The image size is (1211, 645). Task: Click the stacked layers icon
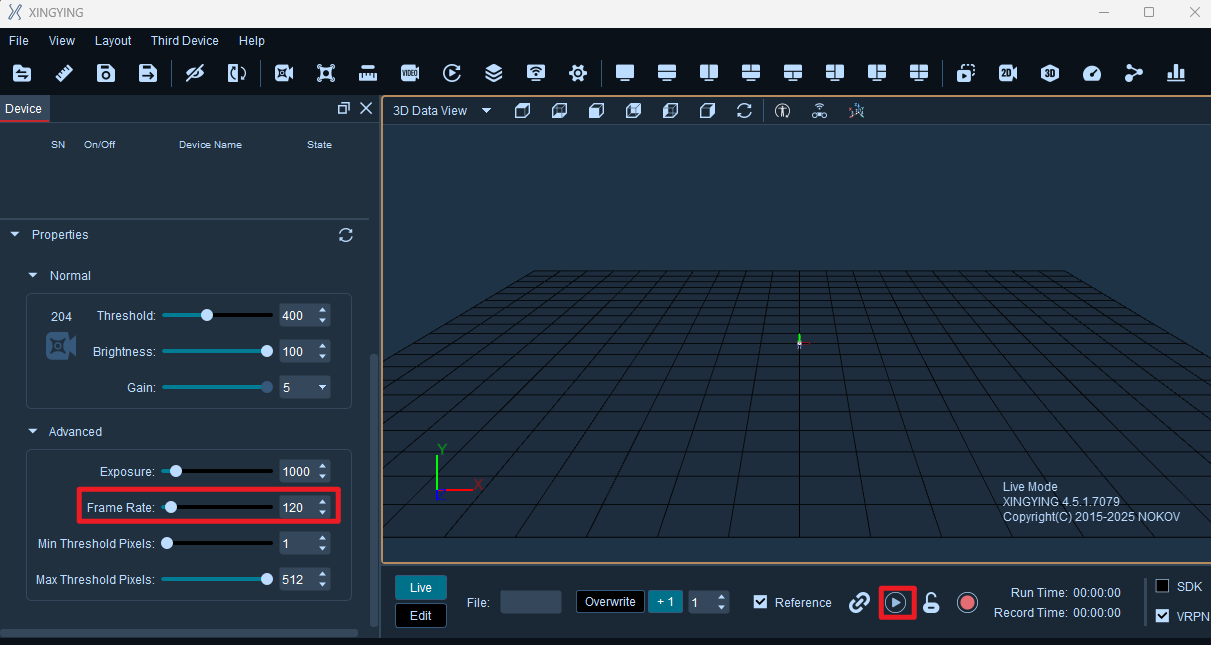pyautogui.click(x=494, y=73)
